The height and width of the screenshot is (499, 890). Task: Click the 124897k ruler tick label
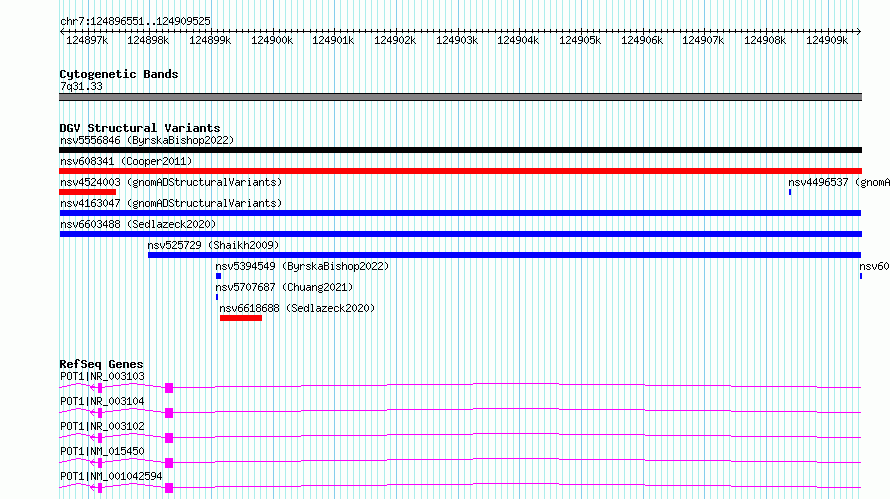click(87, 40)
